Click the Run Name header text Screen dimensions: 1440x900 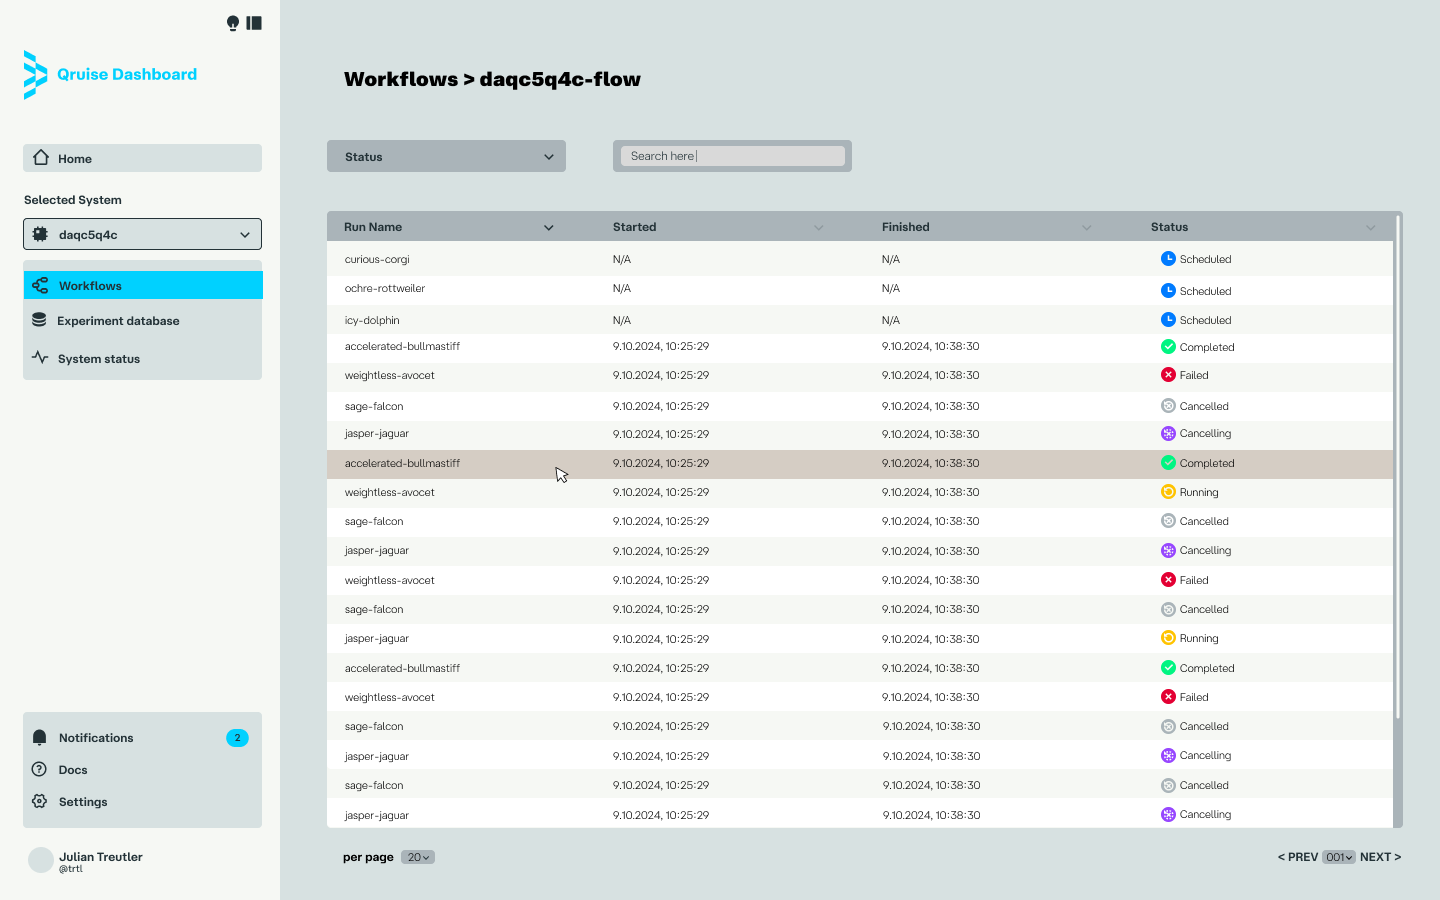(373, 227)
